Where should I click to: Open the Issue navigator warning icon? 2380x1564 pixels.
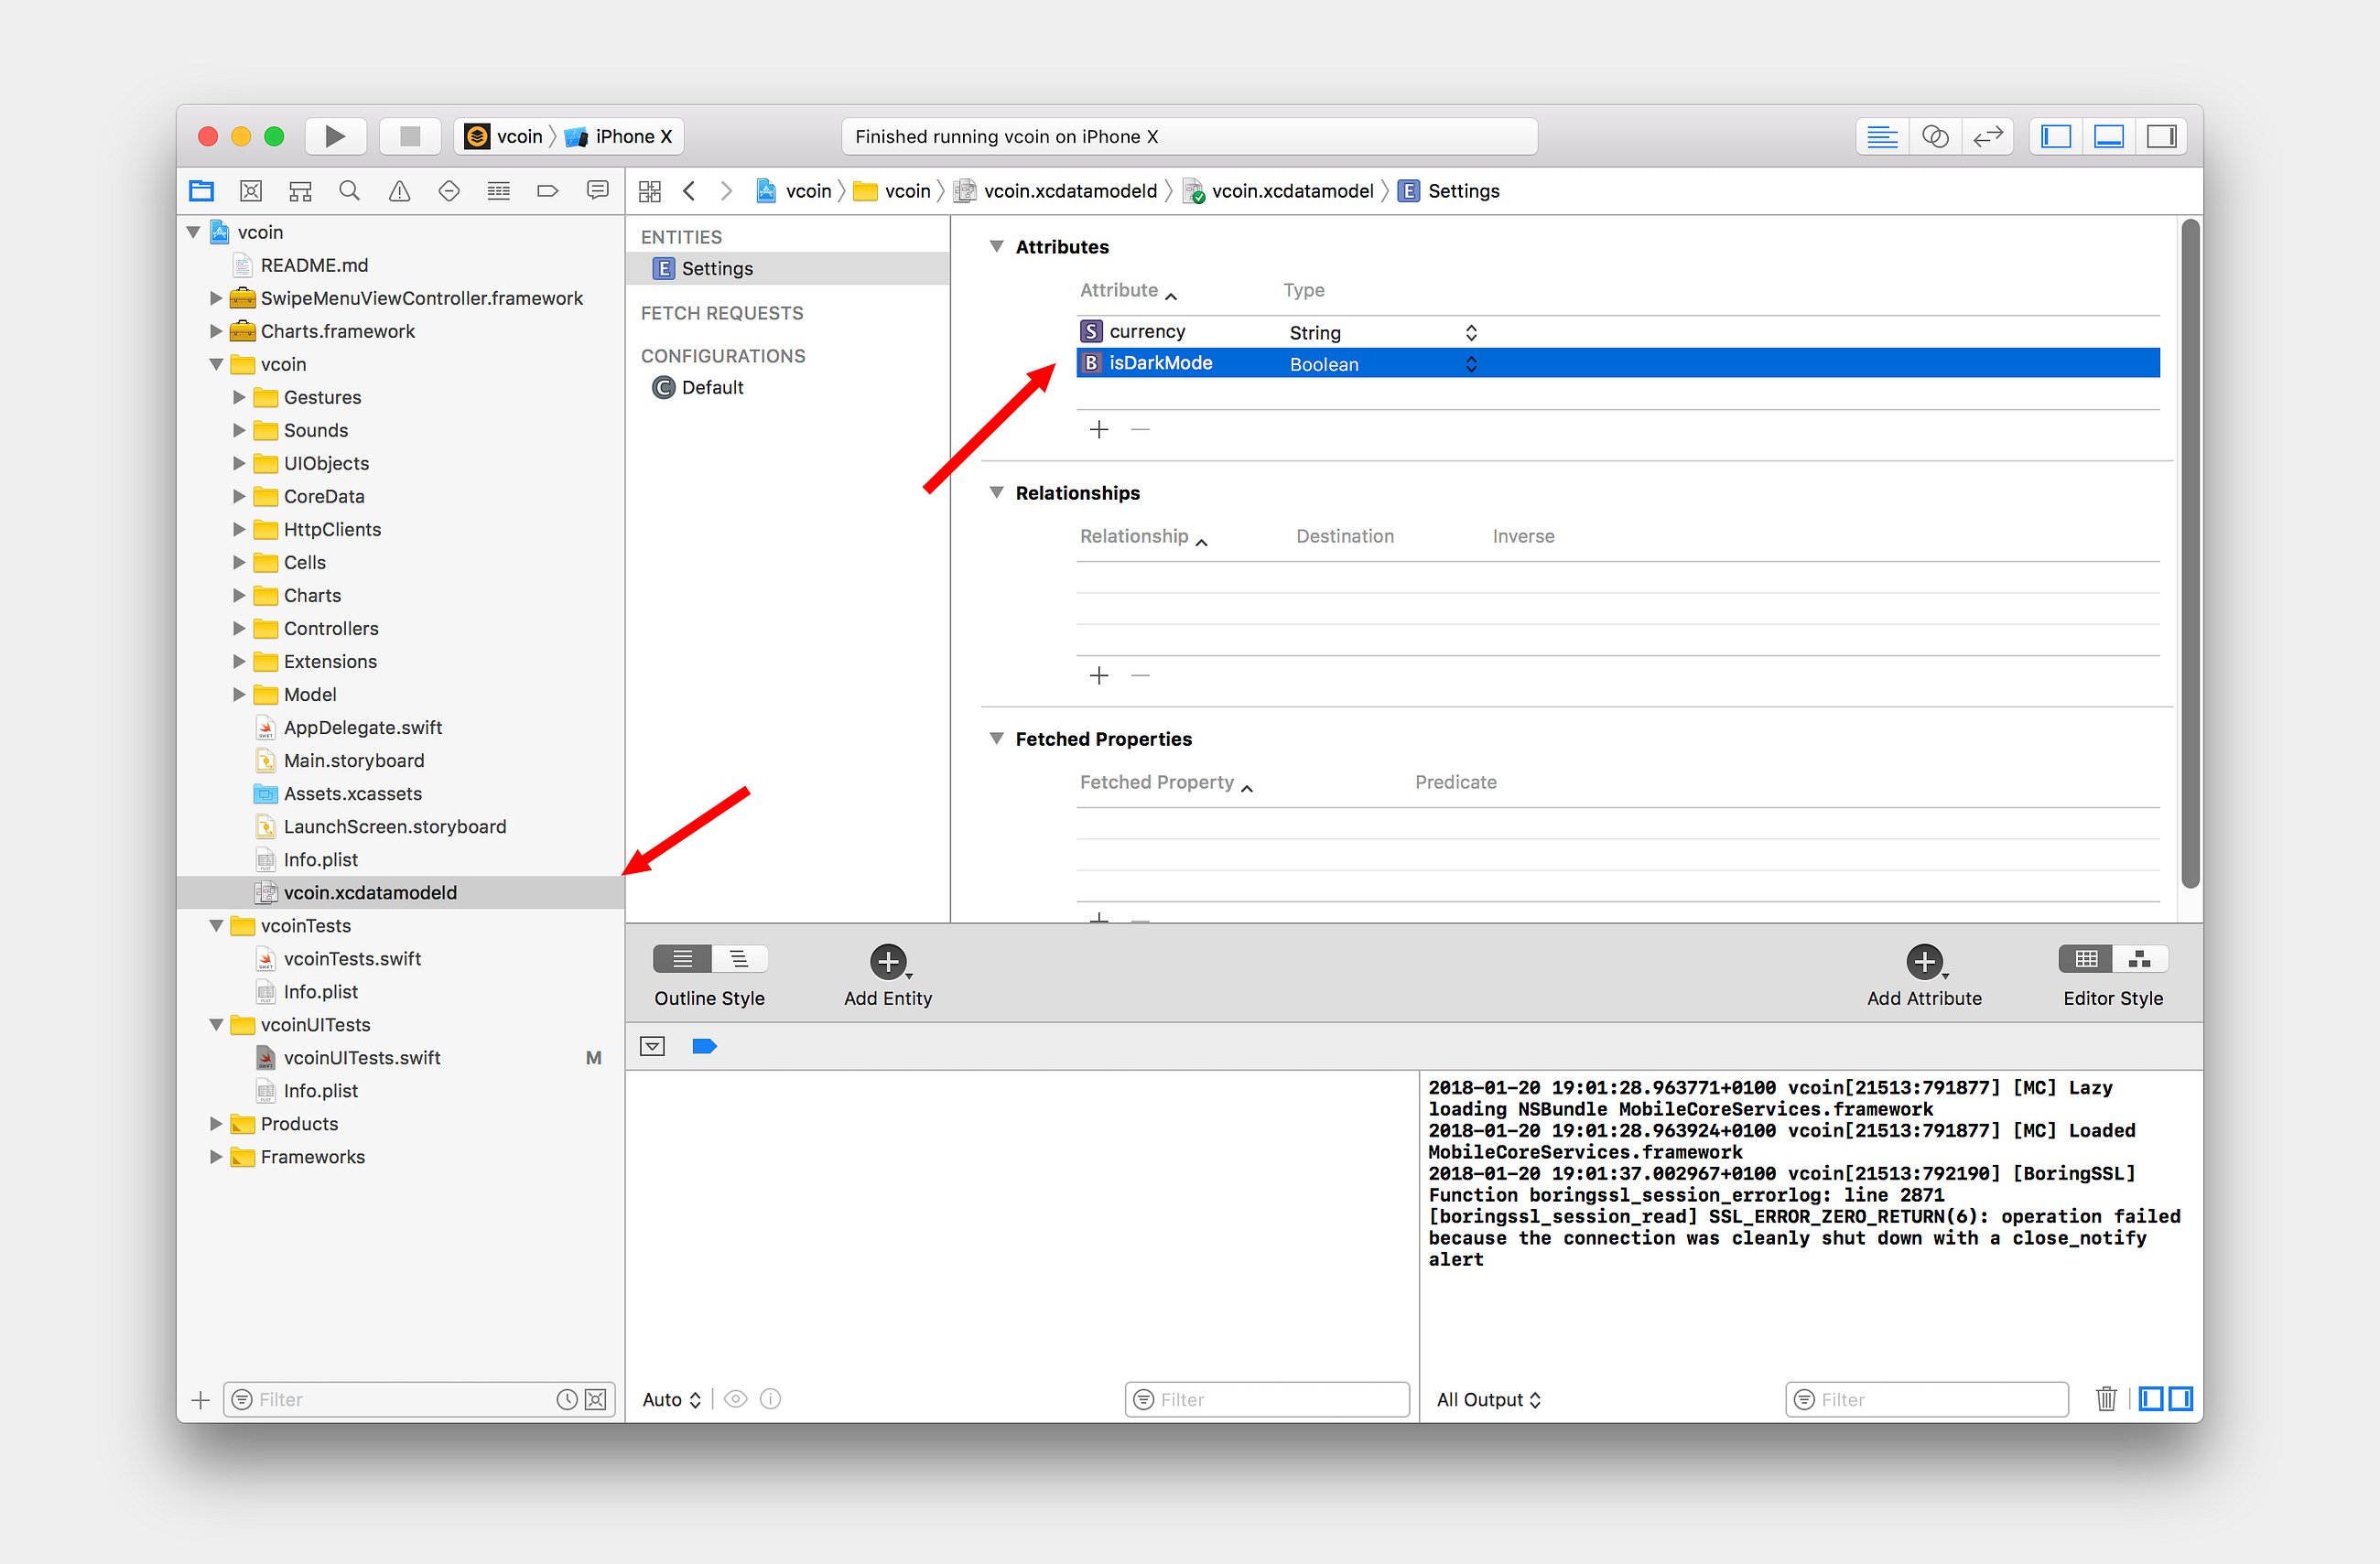399,191
